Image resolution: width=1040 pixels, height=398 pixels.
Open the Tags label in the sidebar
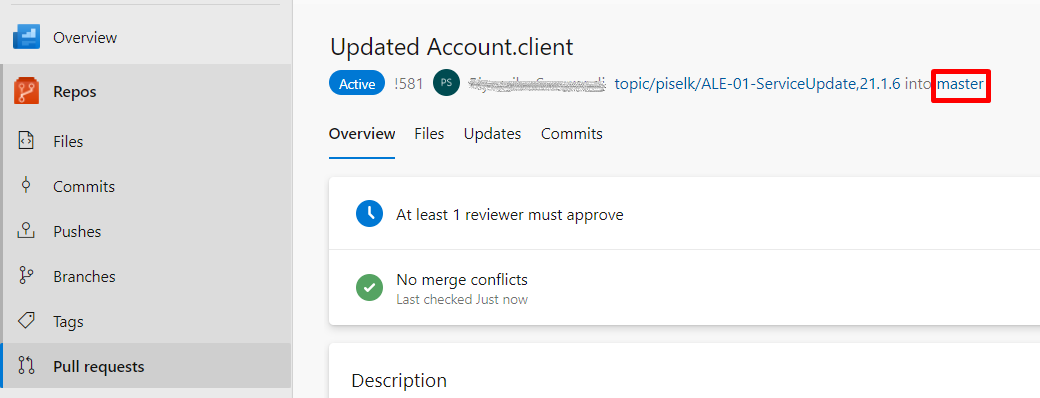[x=68, y=322]
